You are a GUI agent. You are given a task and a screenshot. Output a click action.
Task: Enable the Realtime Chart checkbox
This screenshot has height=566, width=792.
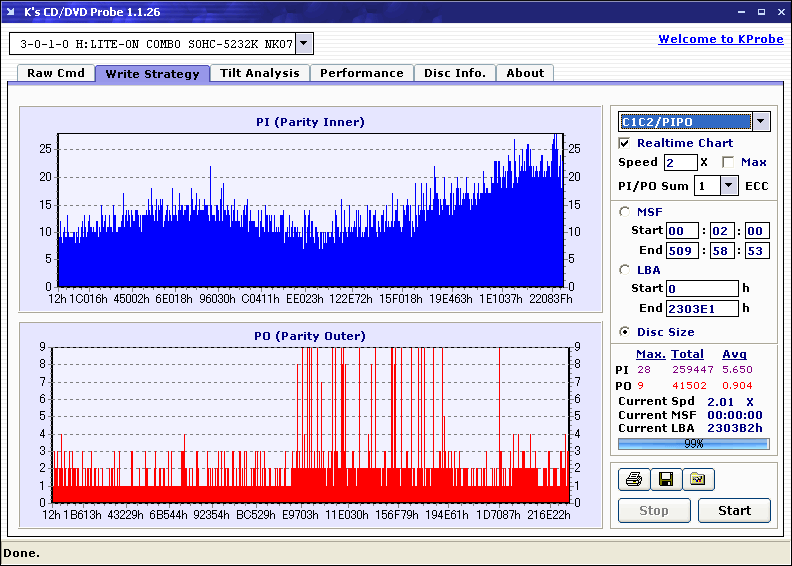[625, 143]
